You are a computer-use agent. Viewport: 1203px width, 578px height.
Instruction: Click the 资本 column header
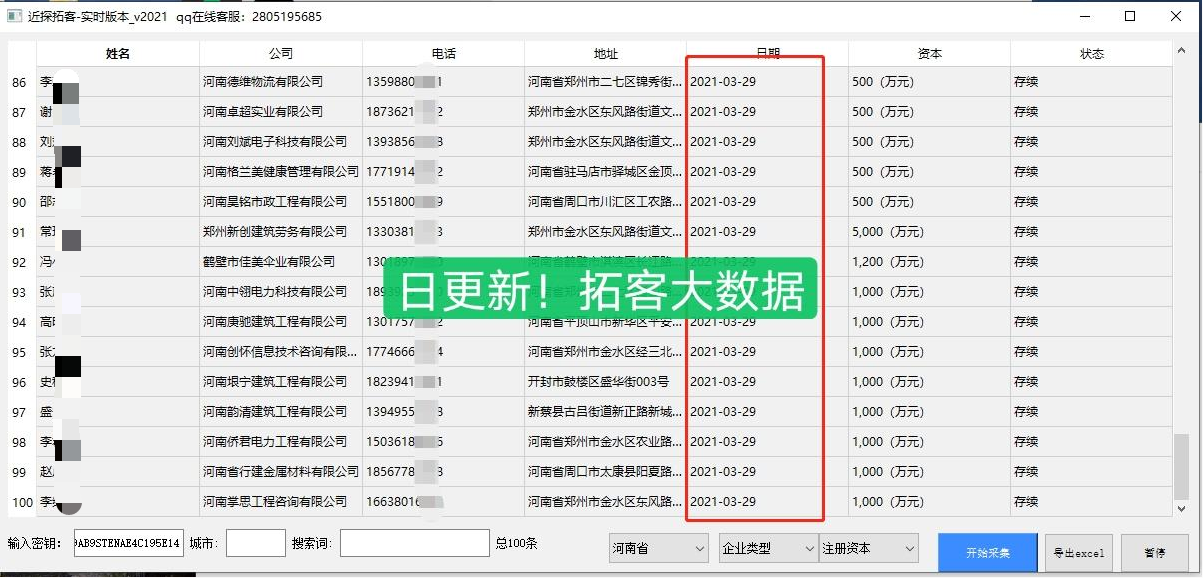point(929,54)
